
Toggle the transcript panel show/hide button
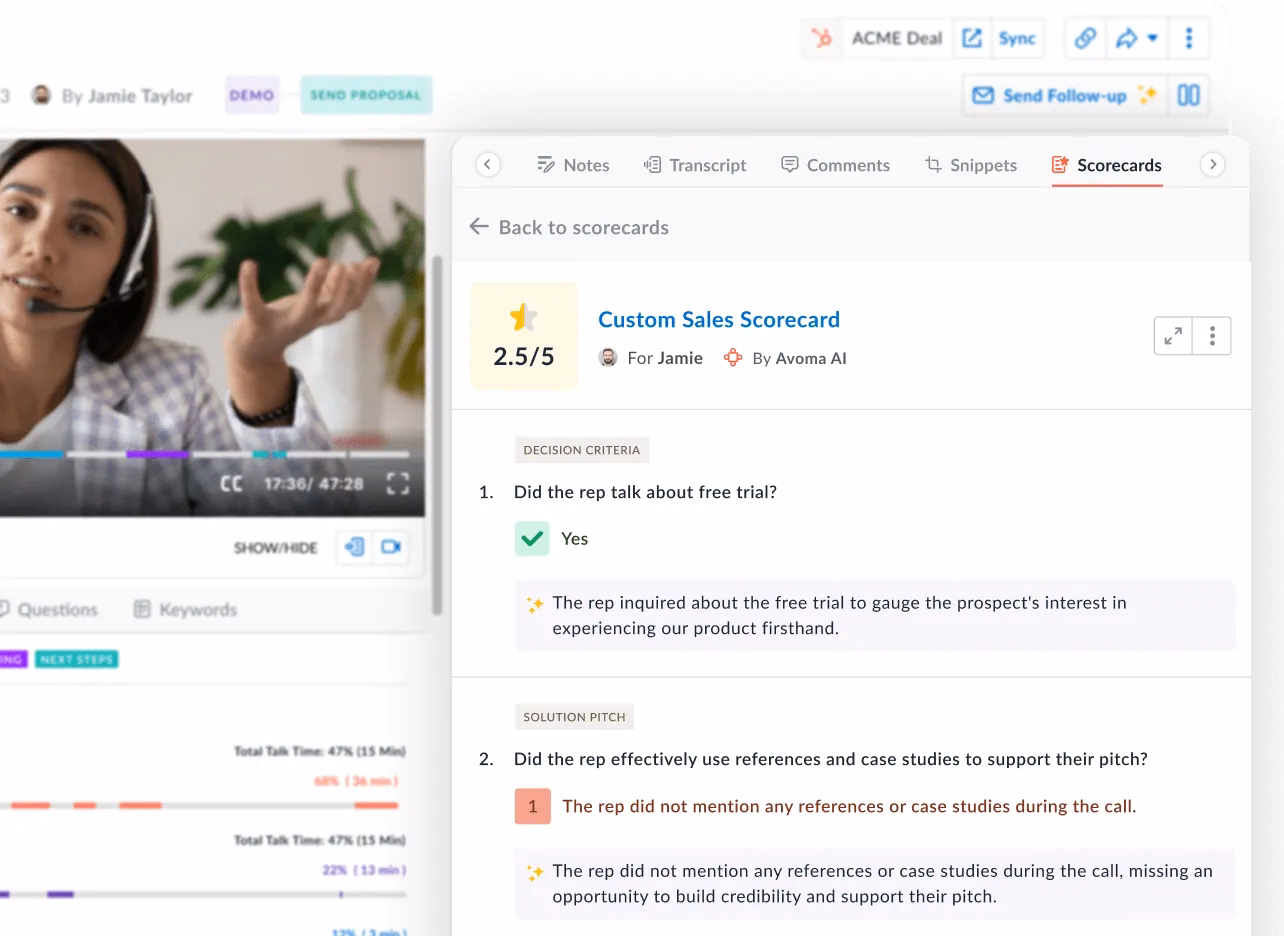click(354, 547)
